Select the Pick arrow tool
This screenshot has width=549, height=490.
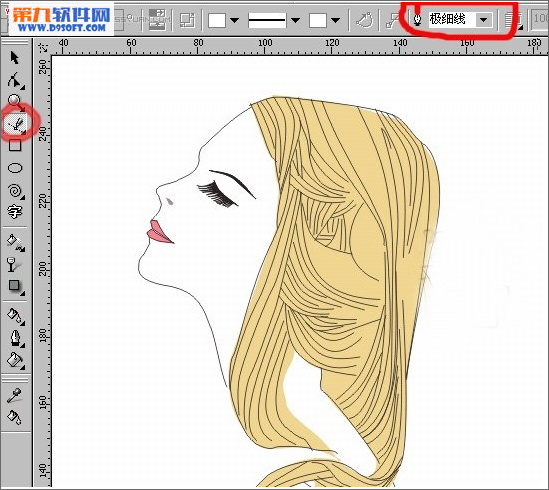15,58
